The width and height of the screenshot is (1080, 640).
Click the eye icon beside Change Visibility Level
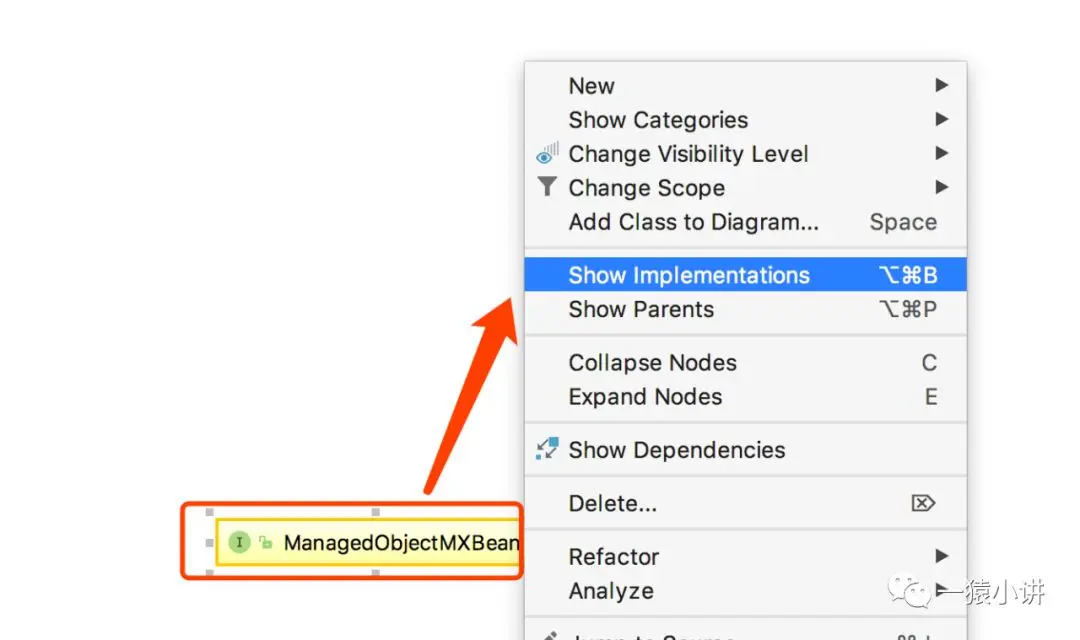[x=547, y=154]
